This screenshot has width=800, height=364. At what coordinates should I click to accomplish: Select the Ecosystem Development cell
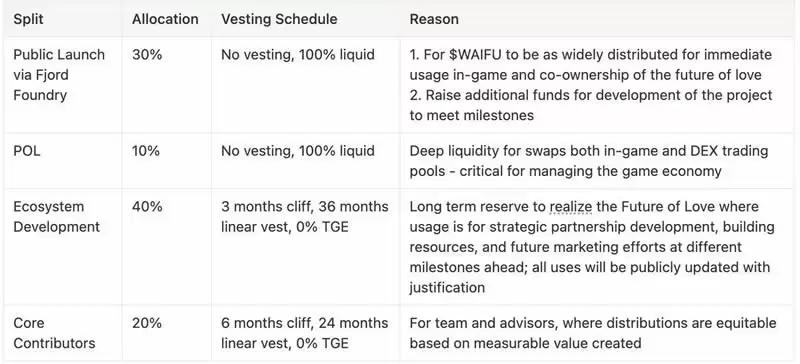(x=57, y=217)
